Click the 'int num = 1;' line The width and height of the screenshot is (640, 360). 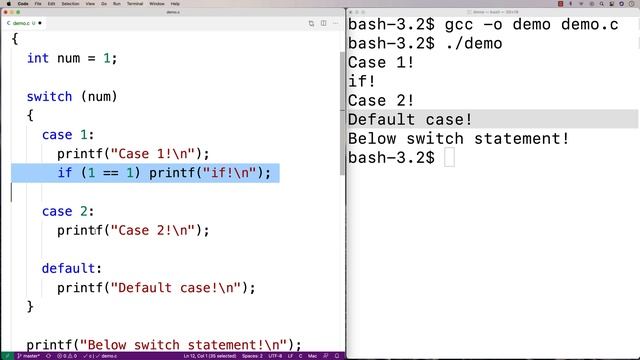coord(72,58)
